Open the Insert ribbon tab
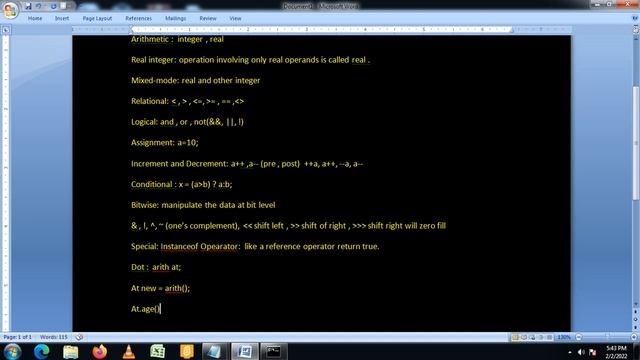The height and width of the screenshot is (360, 640). pos(62,18)
